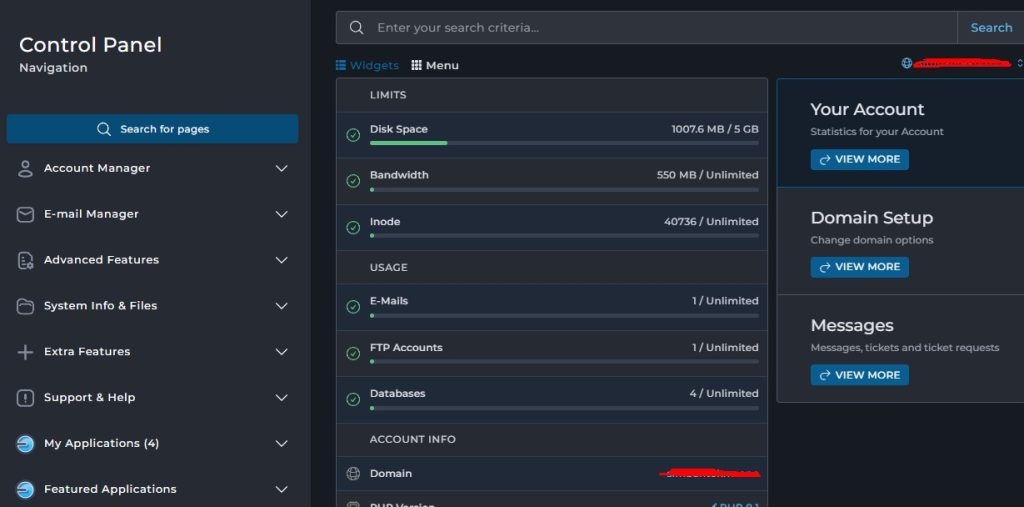Open E-mail Manager menu item

coord(152,214)
